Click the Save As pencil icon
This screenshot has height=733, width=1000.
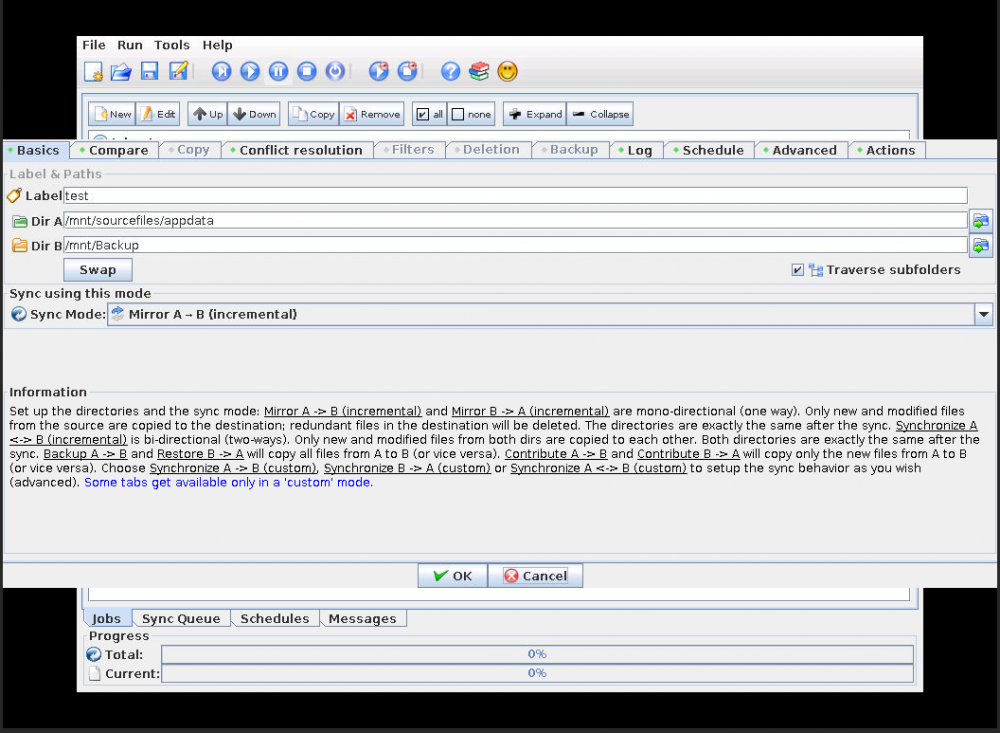pos(179,71)
